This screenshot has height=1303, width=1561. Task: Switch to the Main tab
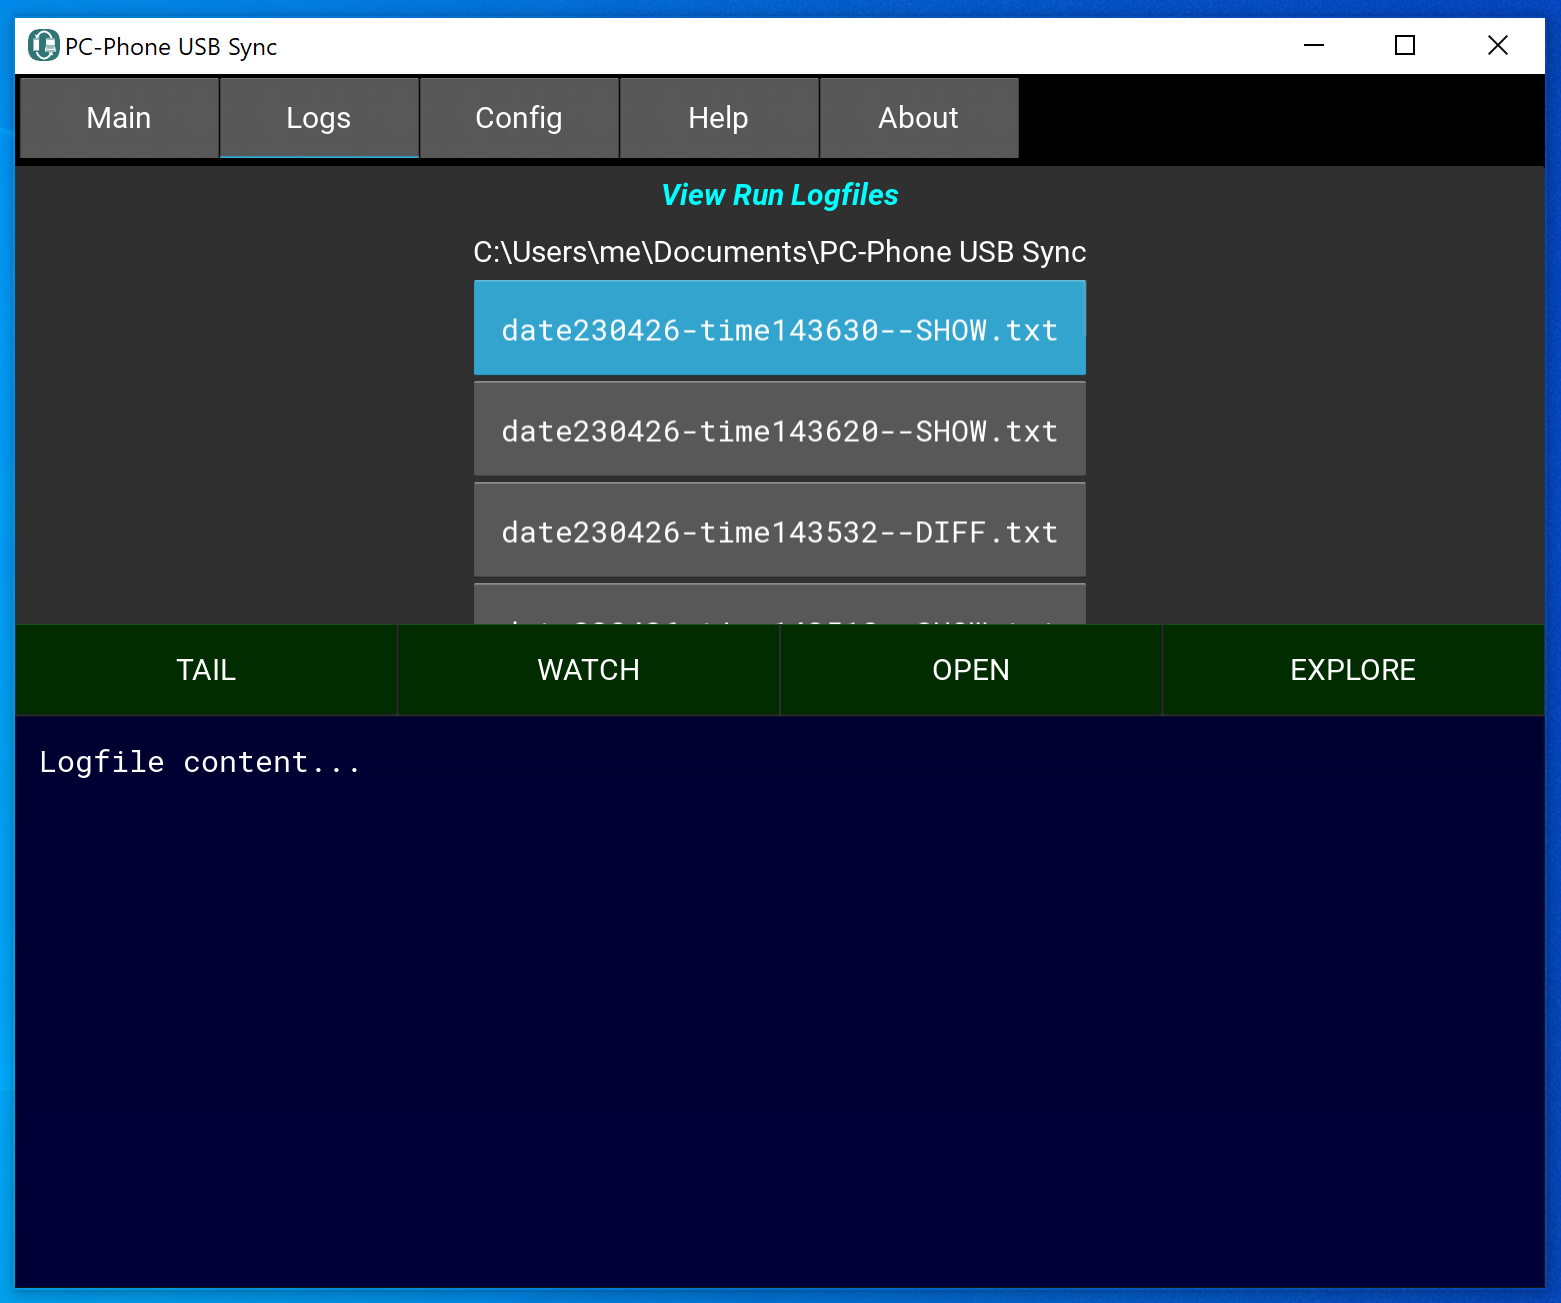click(x=119, y=118)
